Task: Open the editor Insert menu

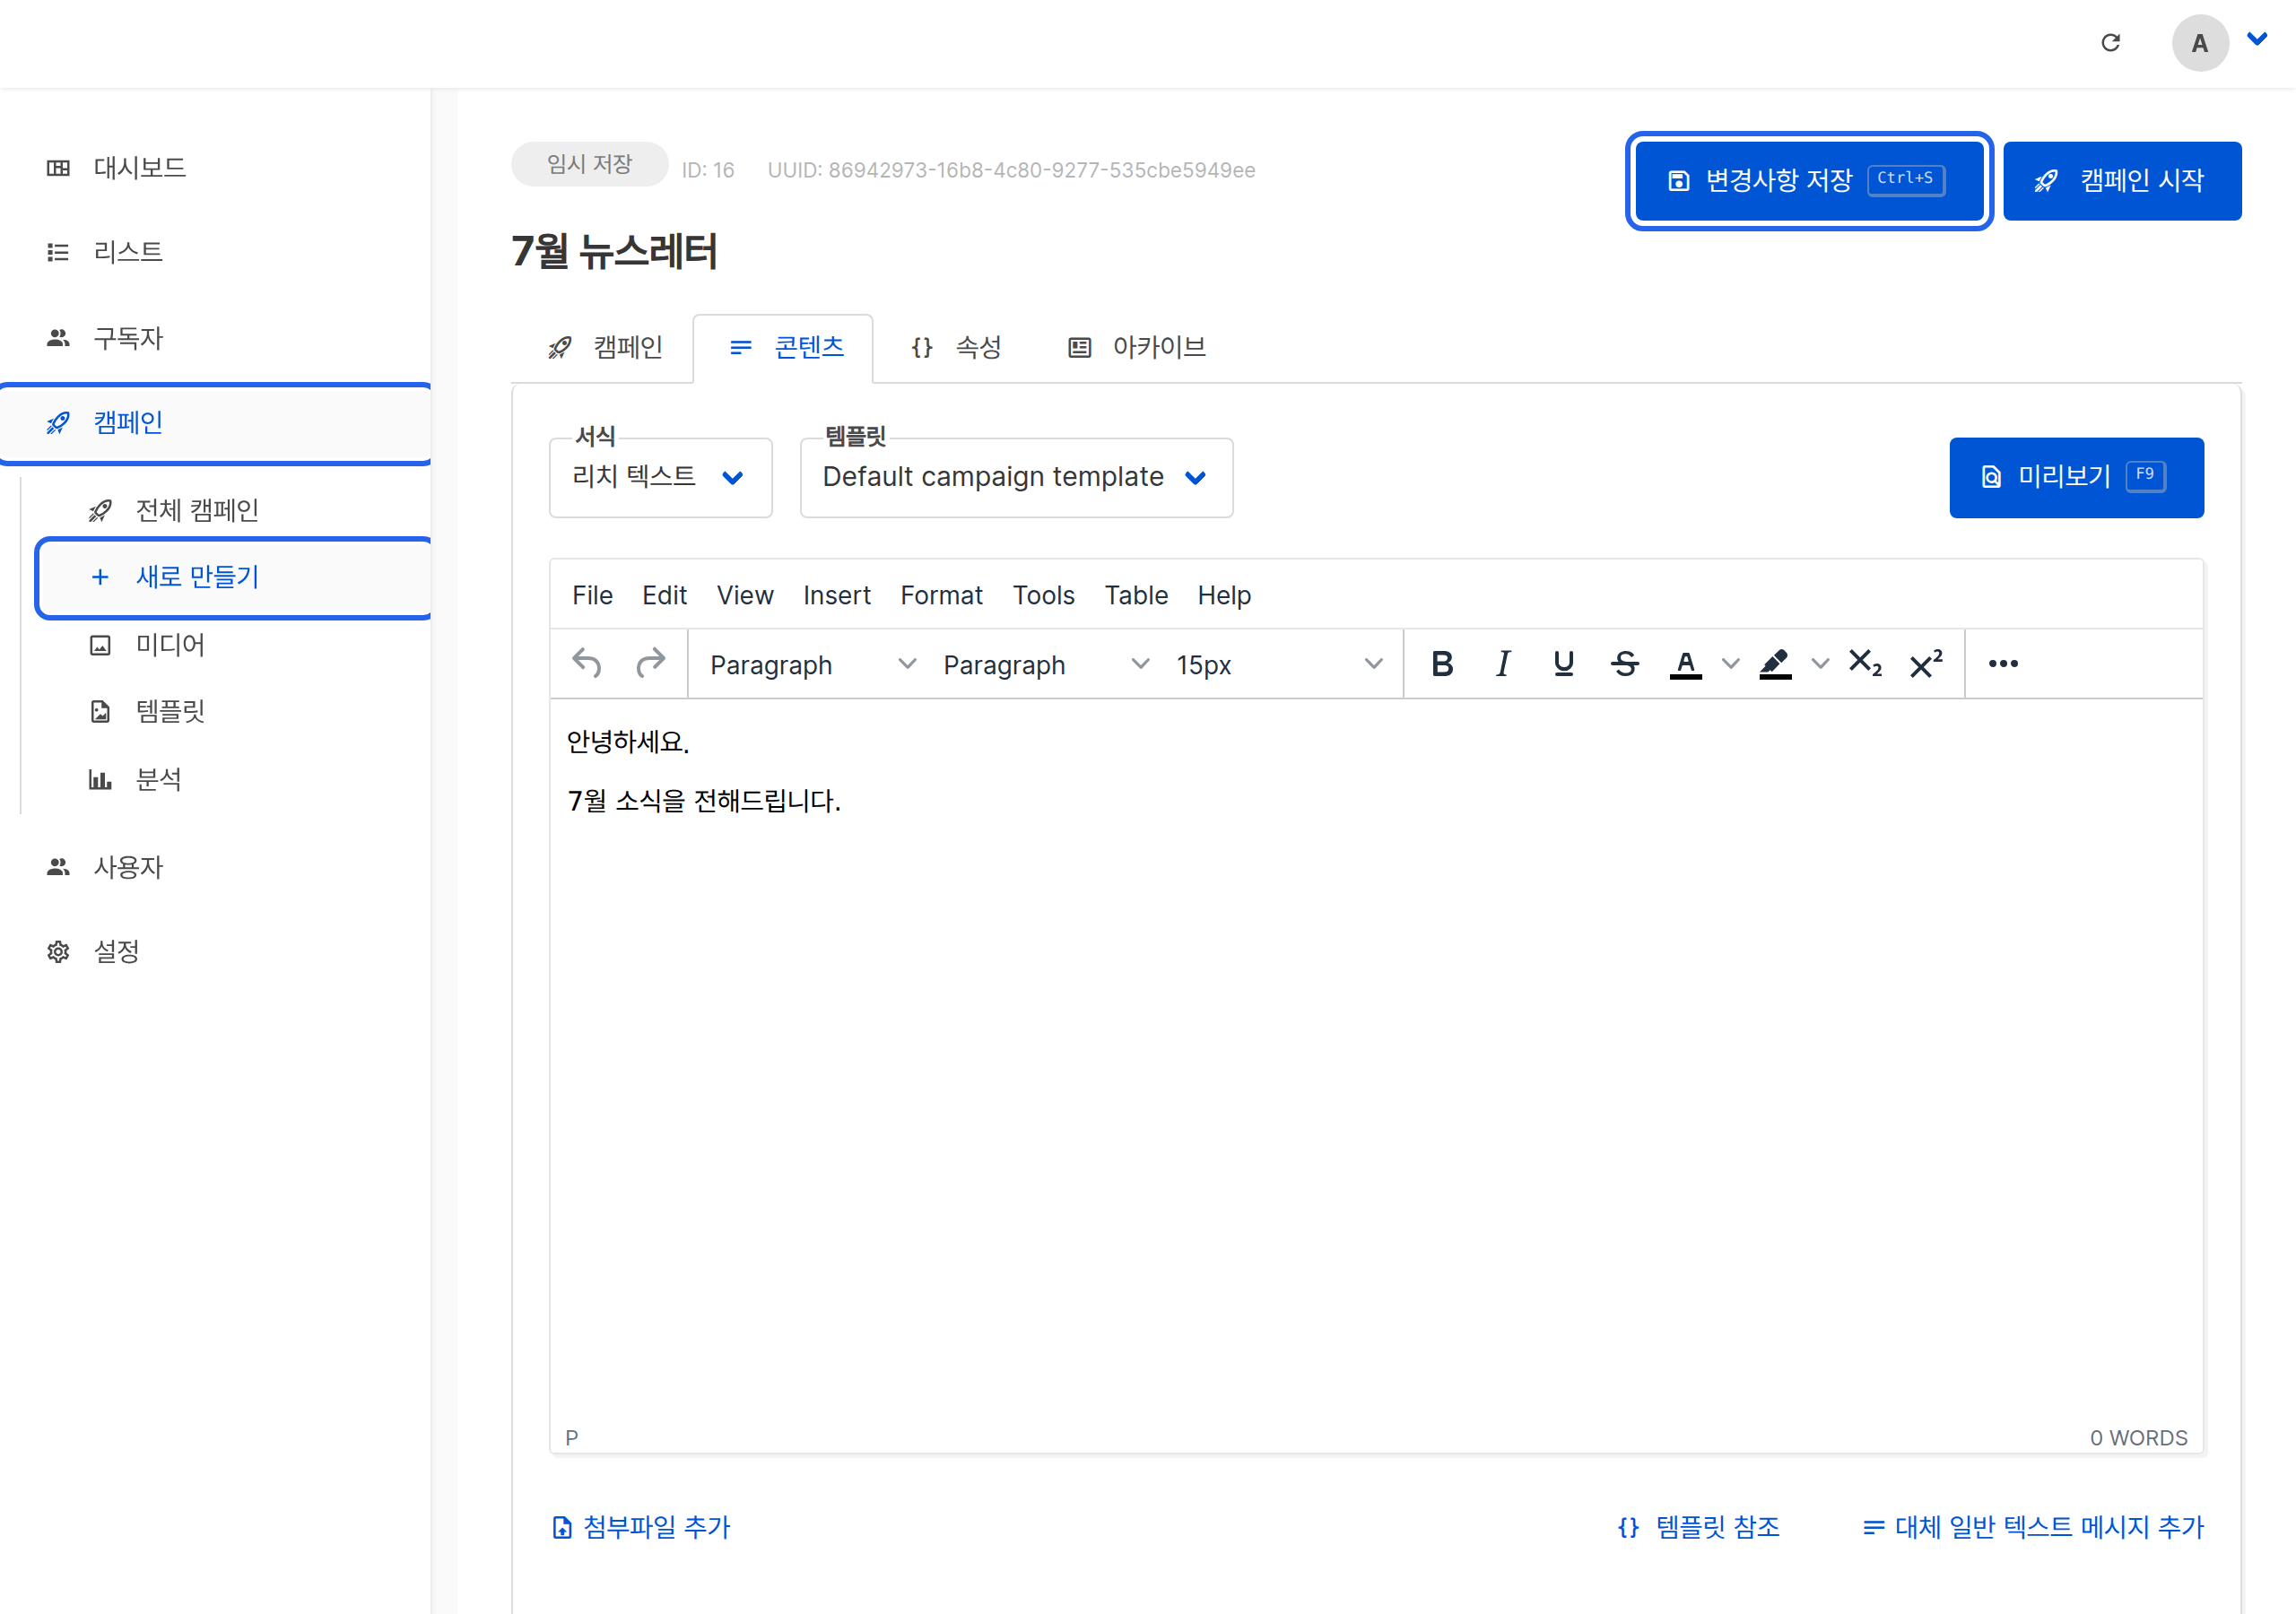Action: click(837, 595)
